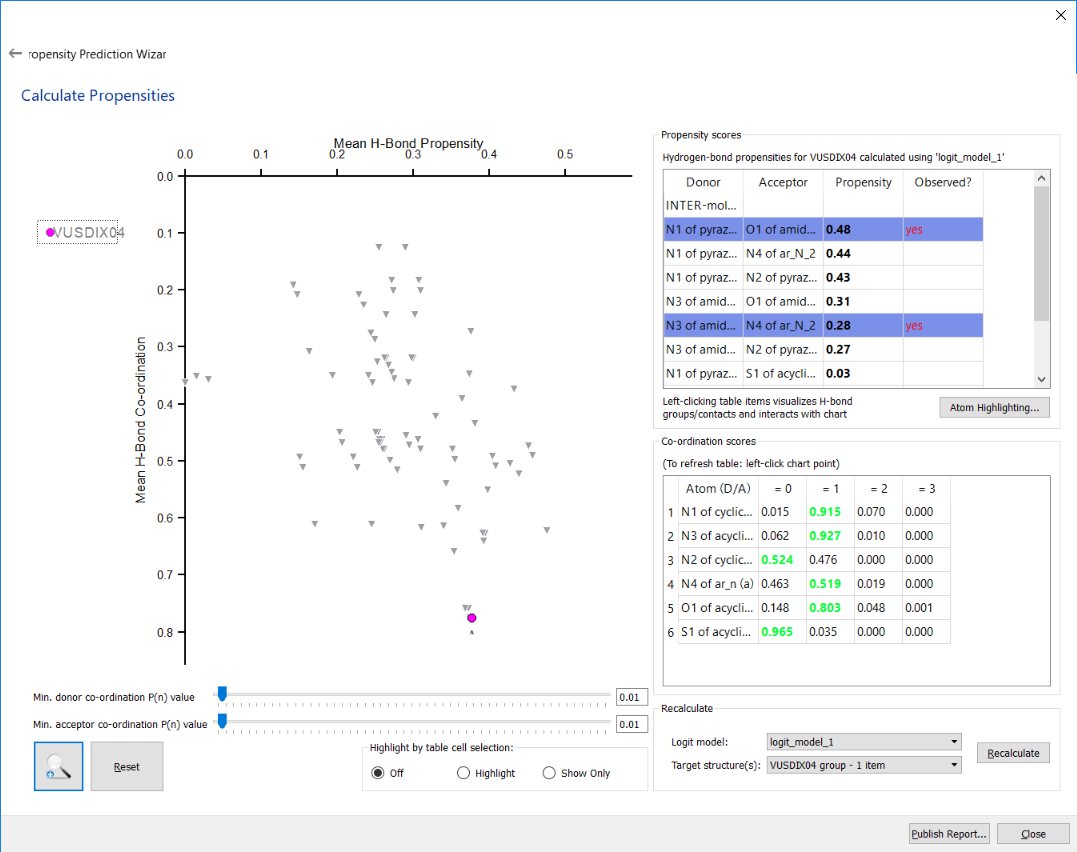Select the Off highlight radio button
This screenshot has width=1077, height=852.
click(x=378, y=773)
